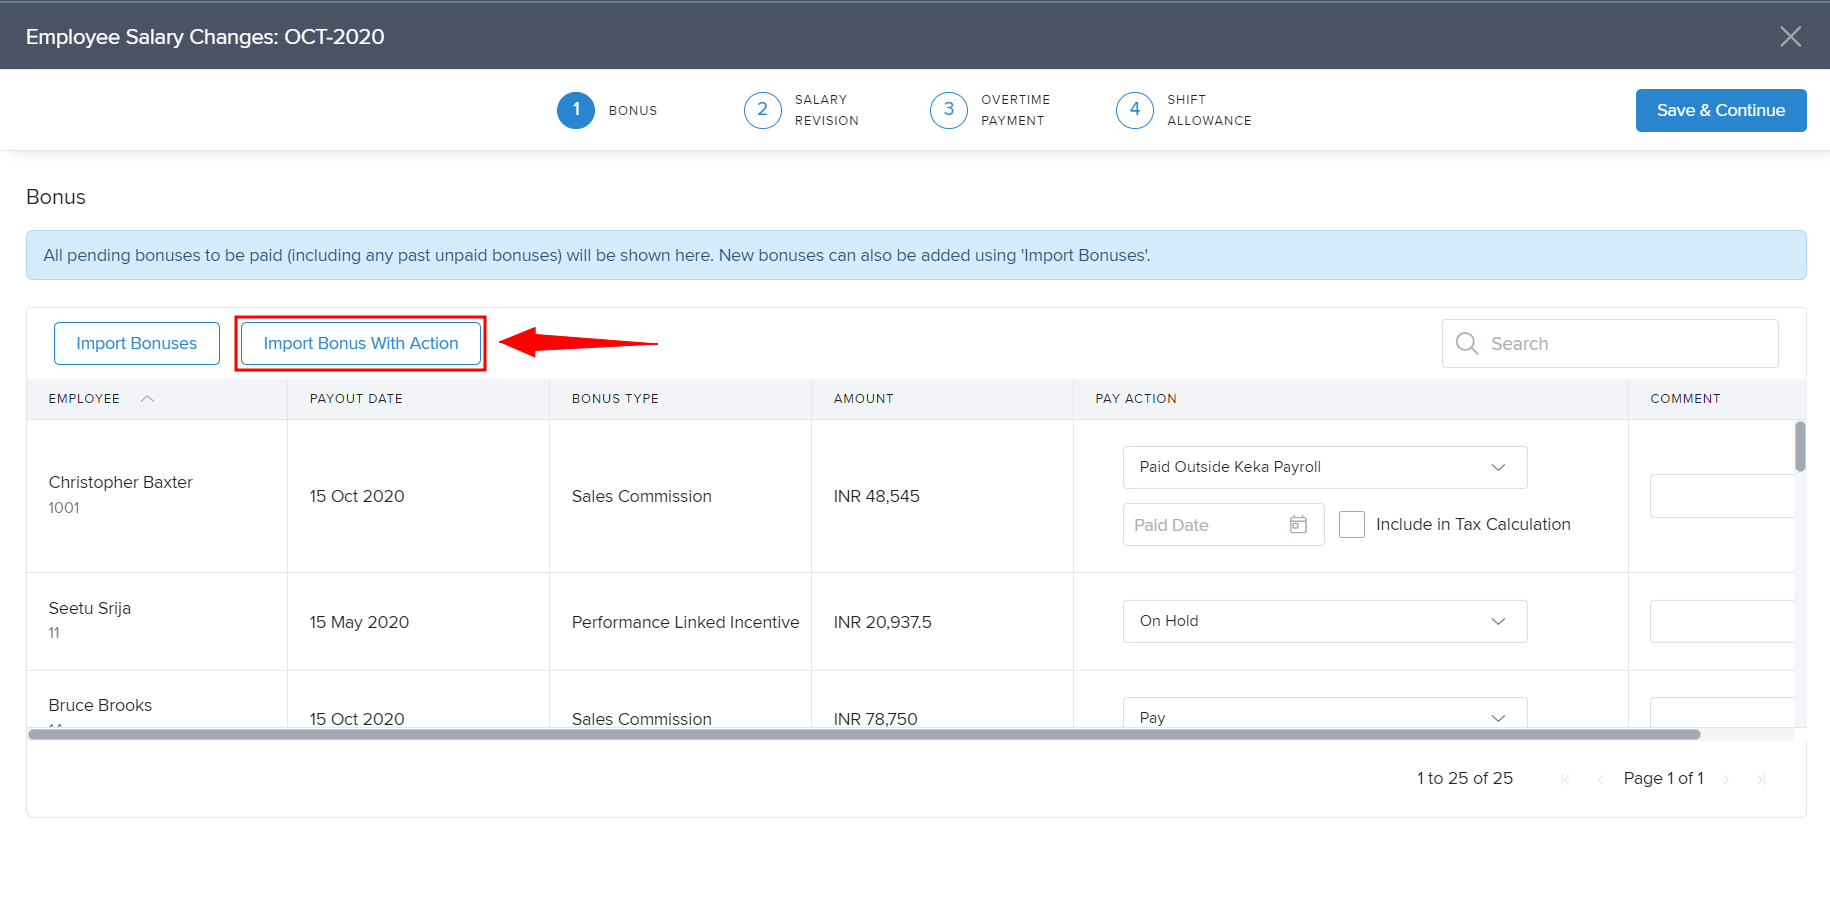
Task: Click the Import Bonuses button
Action: point(137,344)
